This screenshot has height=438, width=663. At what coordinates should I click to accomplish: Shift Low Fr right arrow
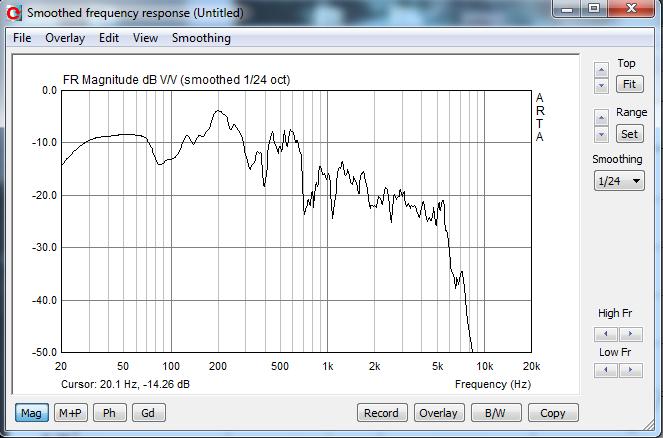[630, 370]
